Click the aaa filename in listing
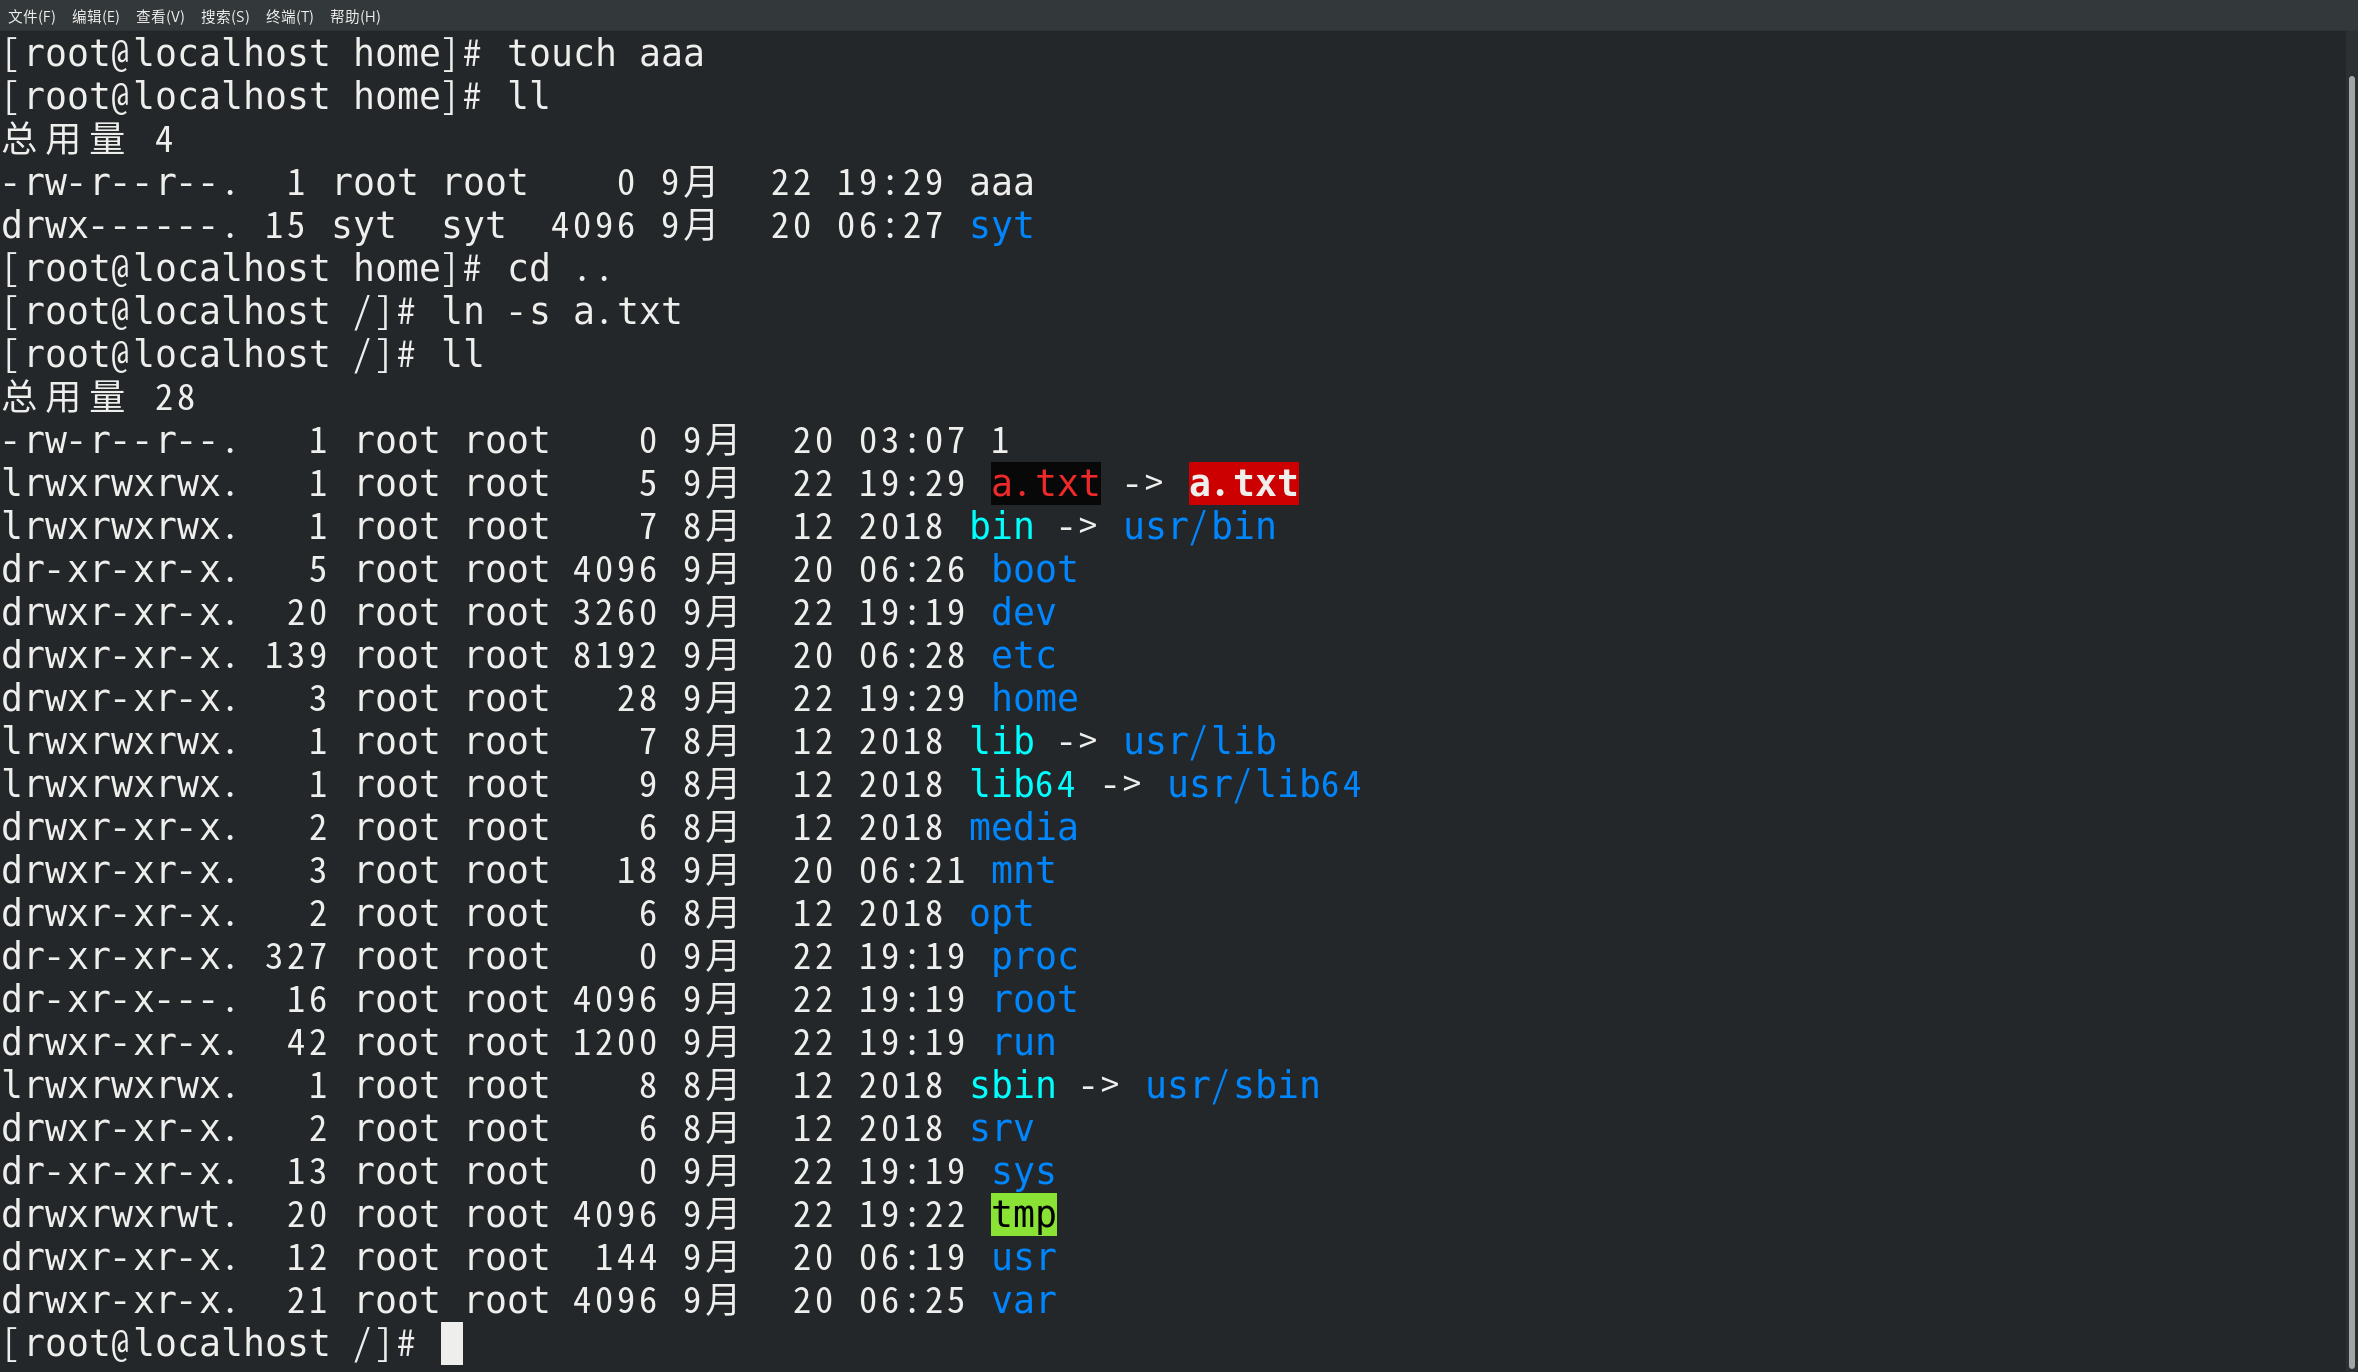2358x1372 pixels. pyautogui.click(x=1001, y=183)
